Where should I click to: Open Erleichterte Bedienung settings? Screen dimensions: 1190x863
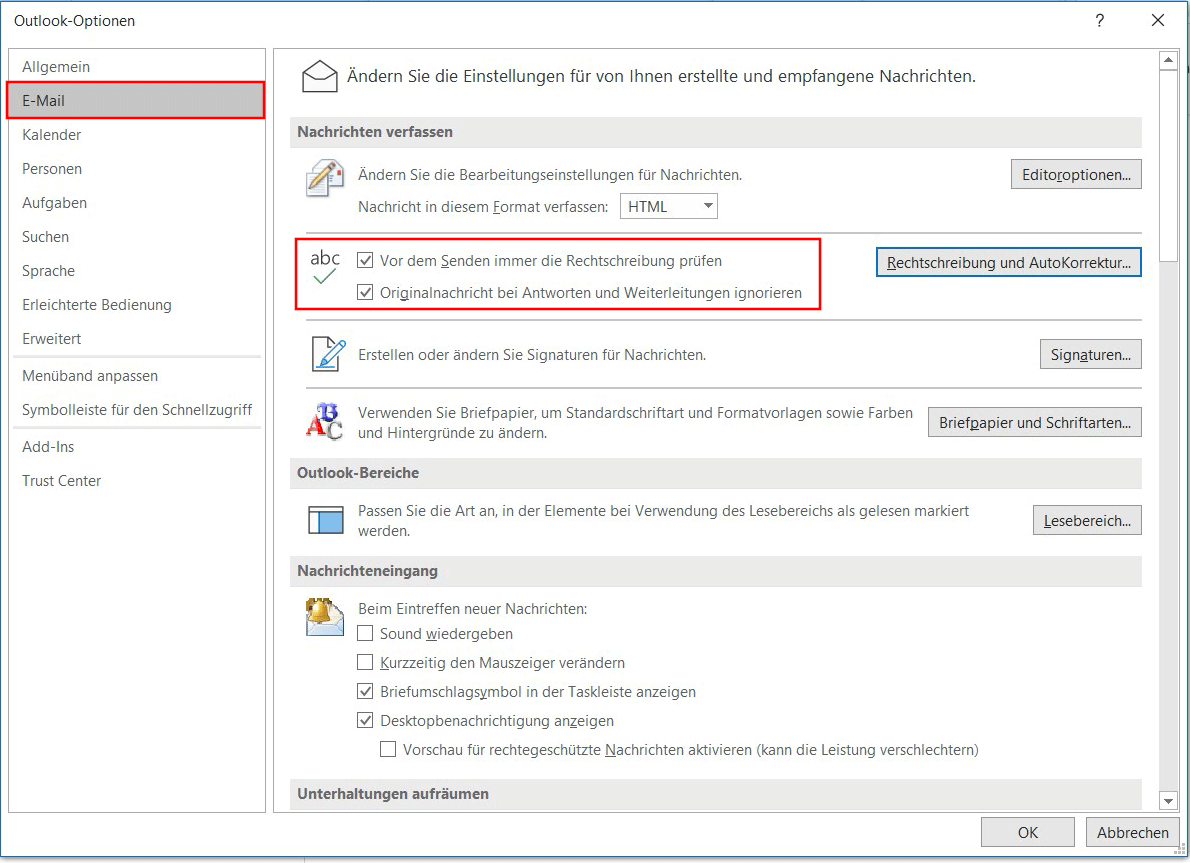point(137,304)
